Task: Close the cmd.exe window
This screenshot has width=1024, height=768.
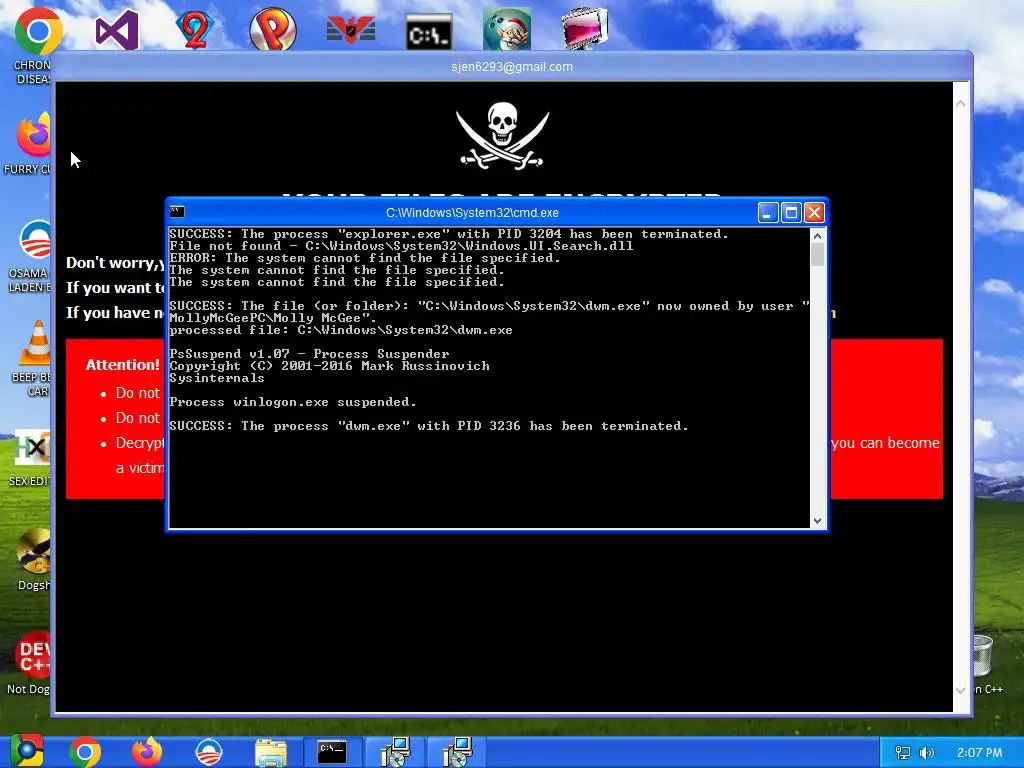Action: pos(814,212)
